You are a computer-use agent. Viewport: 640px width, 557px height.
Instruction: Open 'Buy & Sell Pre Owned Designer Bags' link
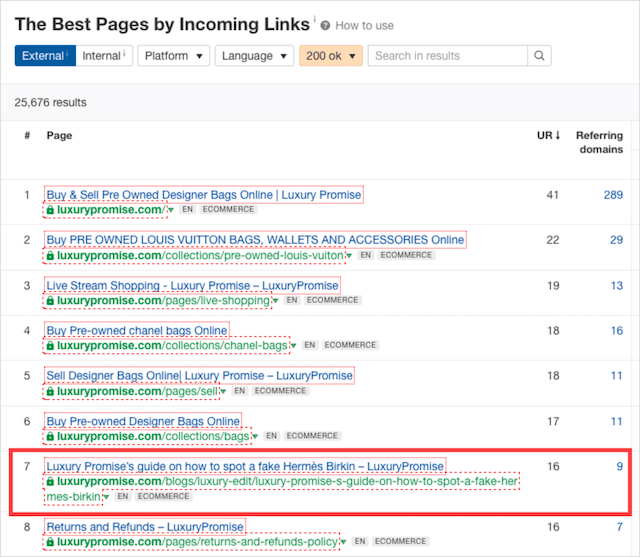coord(203,194)
